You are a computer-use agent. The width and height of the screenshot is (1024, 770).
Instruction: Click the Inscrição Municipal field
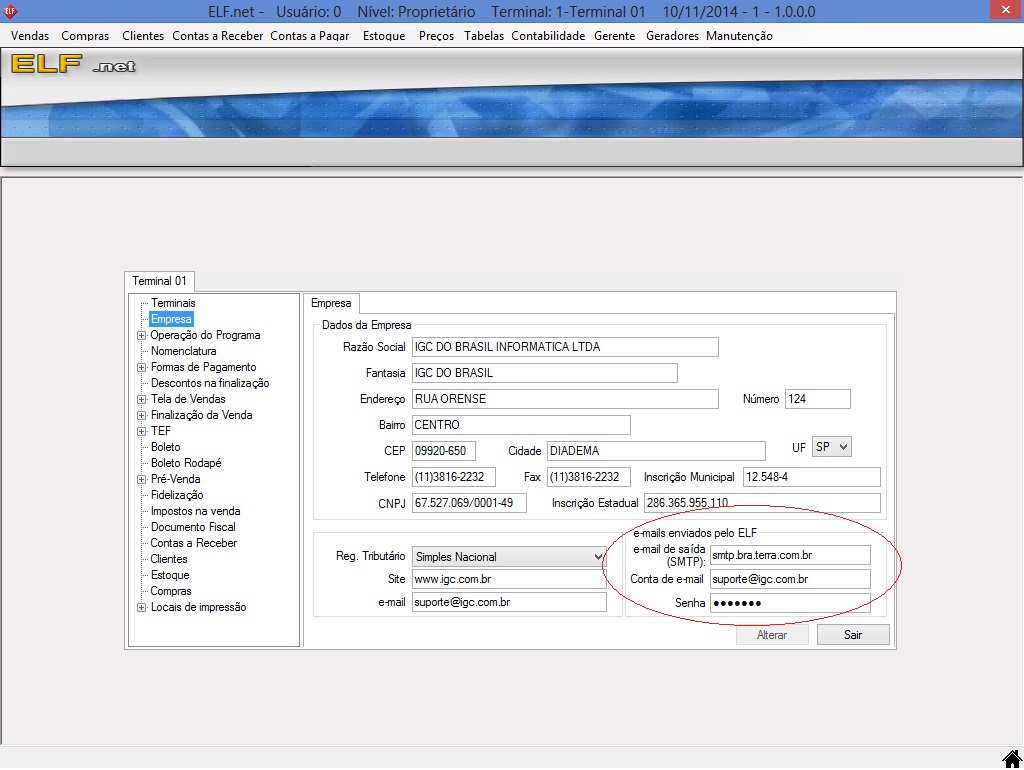812,477
